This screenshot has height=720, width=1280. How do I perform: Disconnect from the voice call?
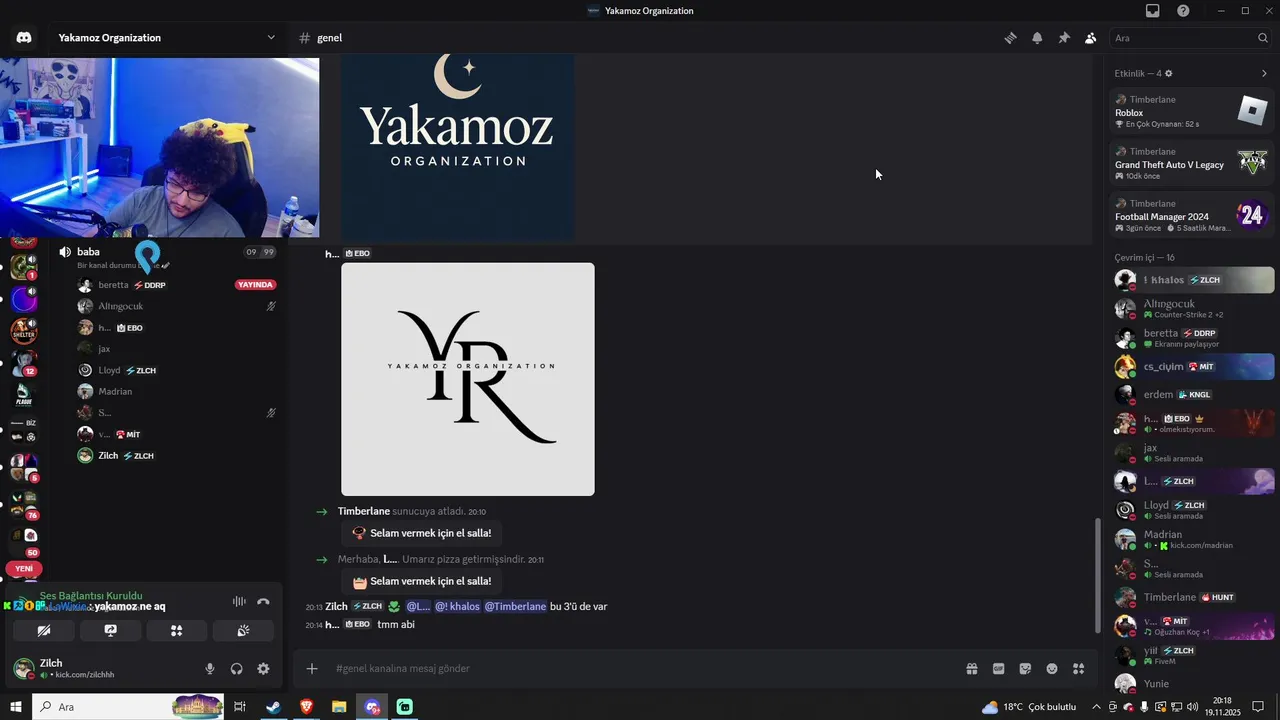coord(263,601)
